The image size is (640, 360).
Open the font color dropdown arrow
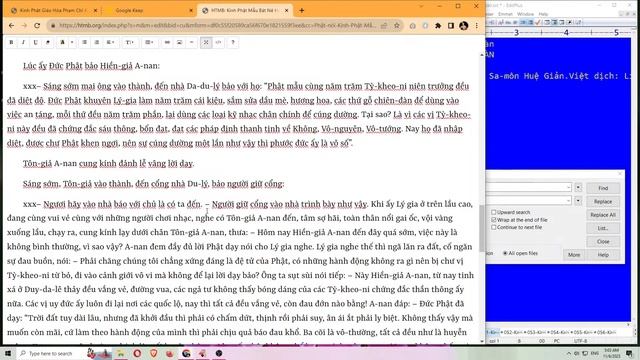pos(72,42)
